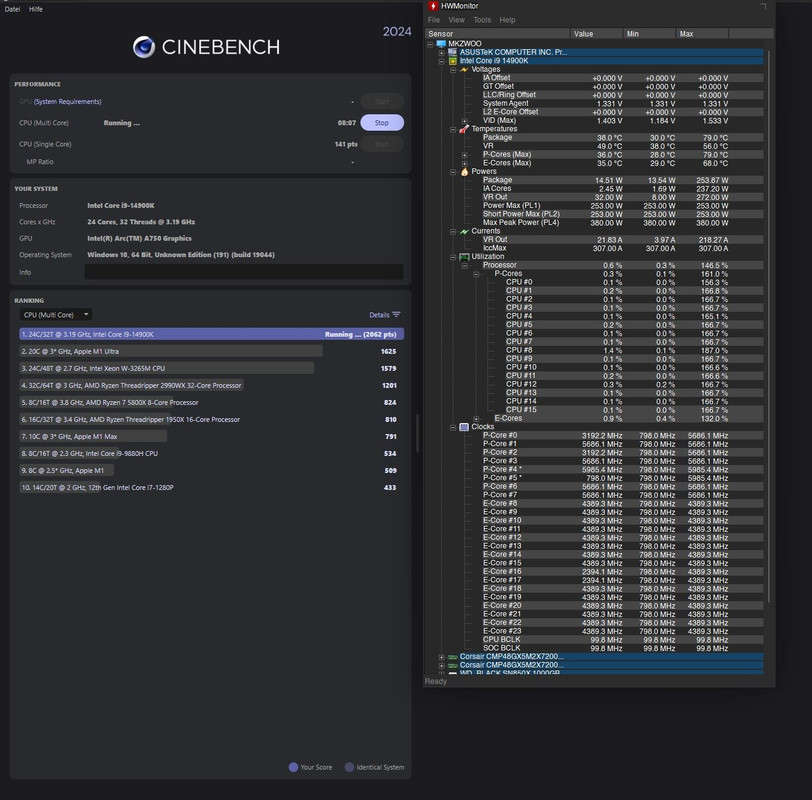Open the File menu in HWMonitor

coord(433,20)
